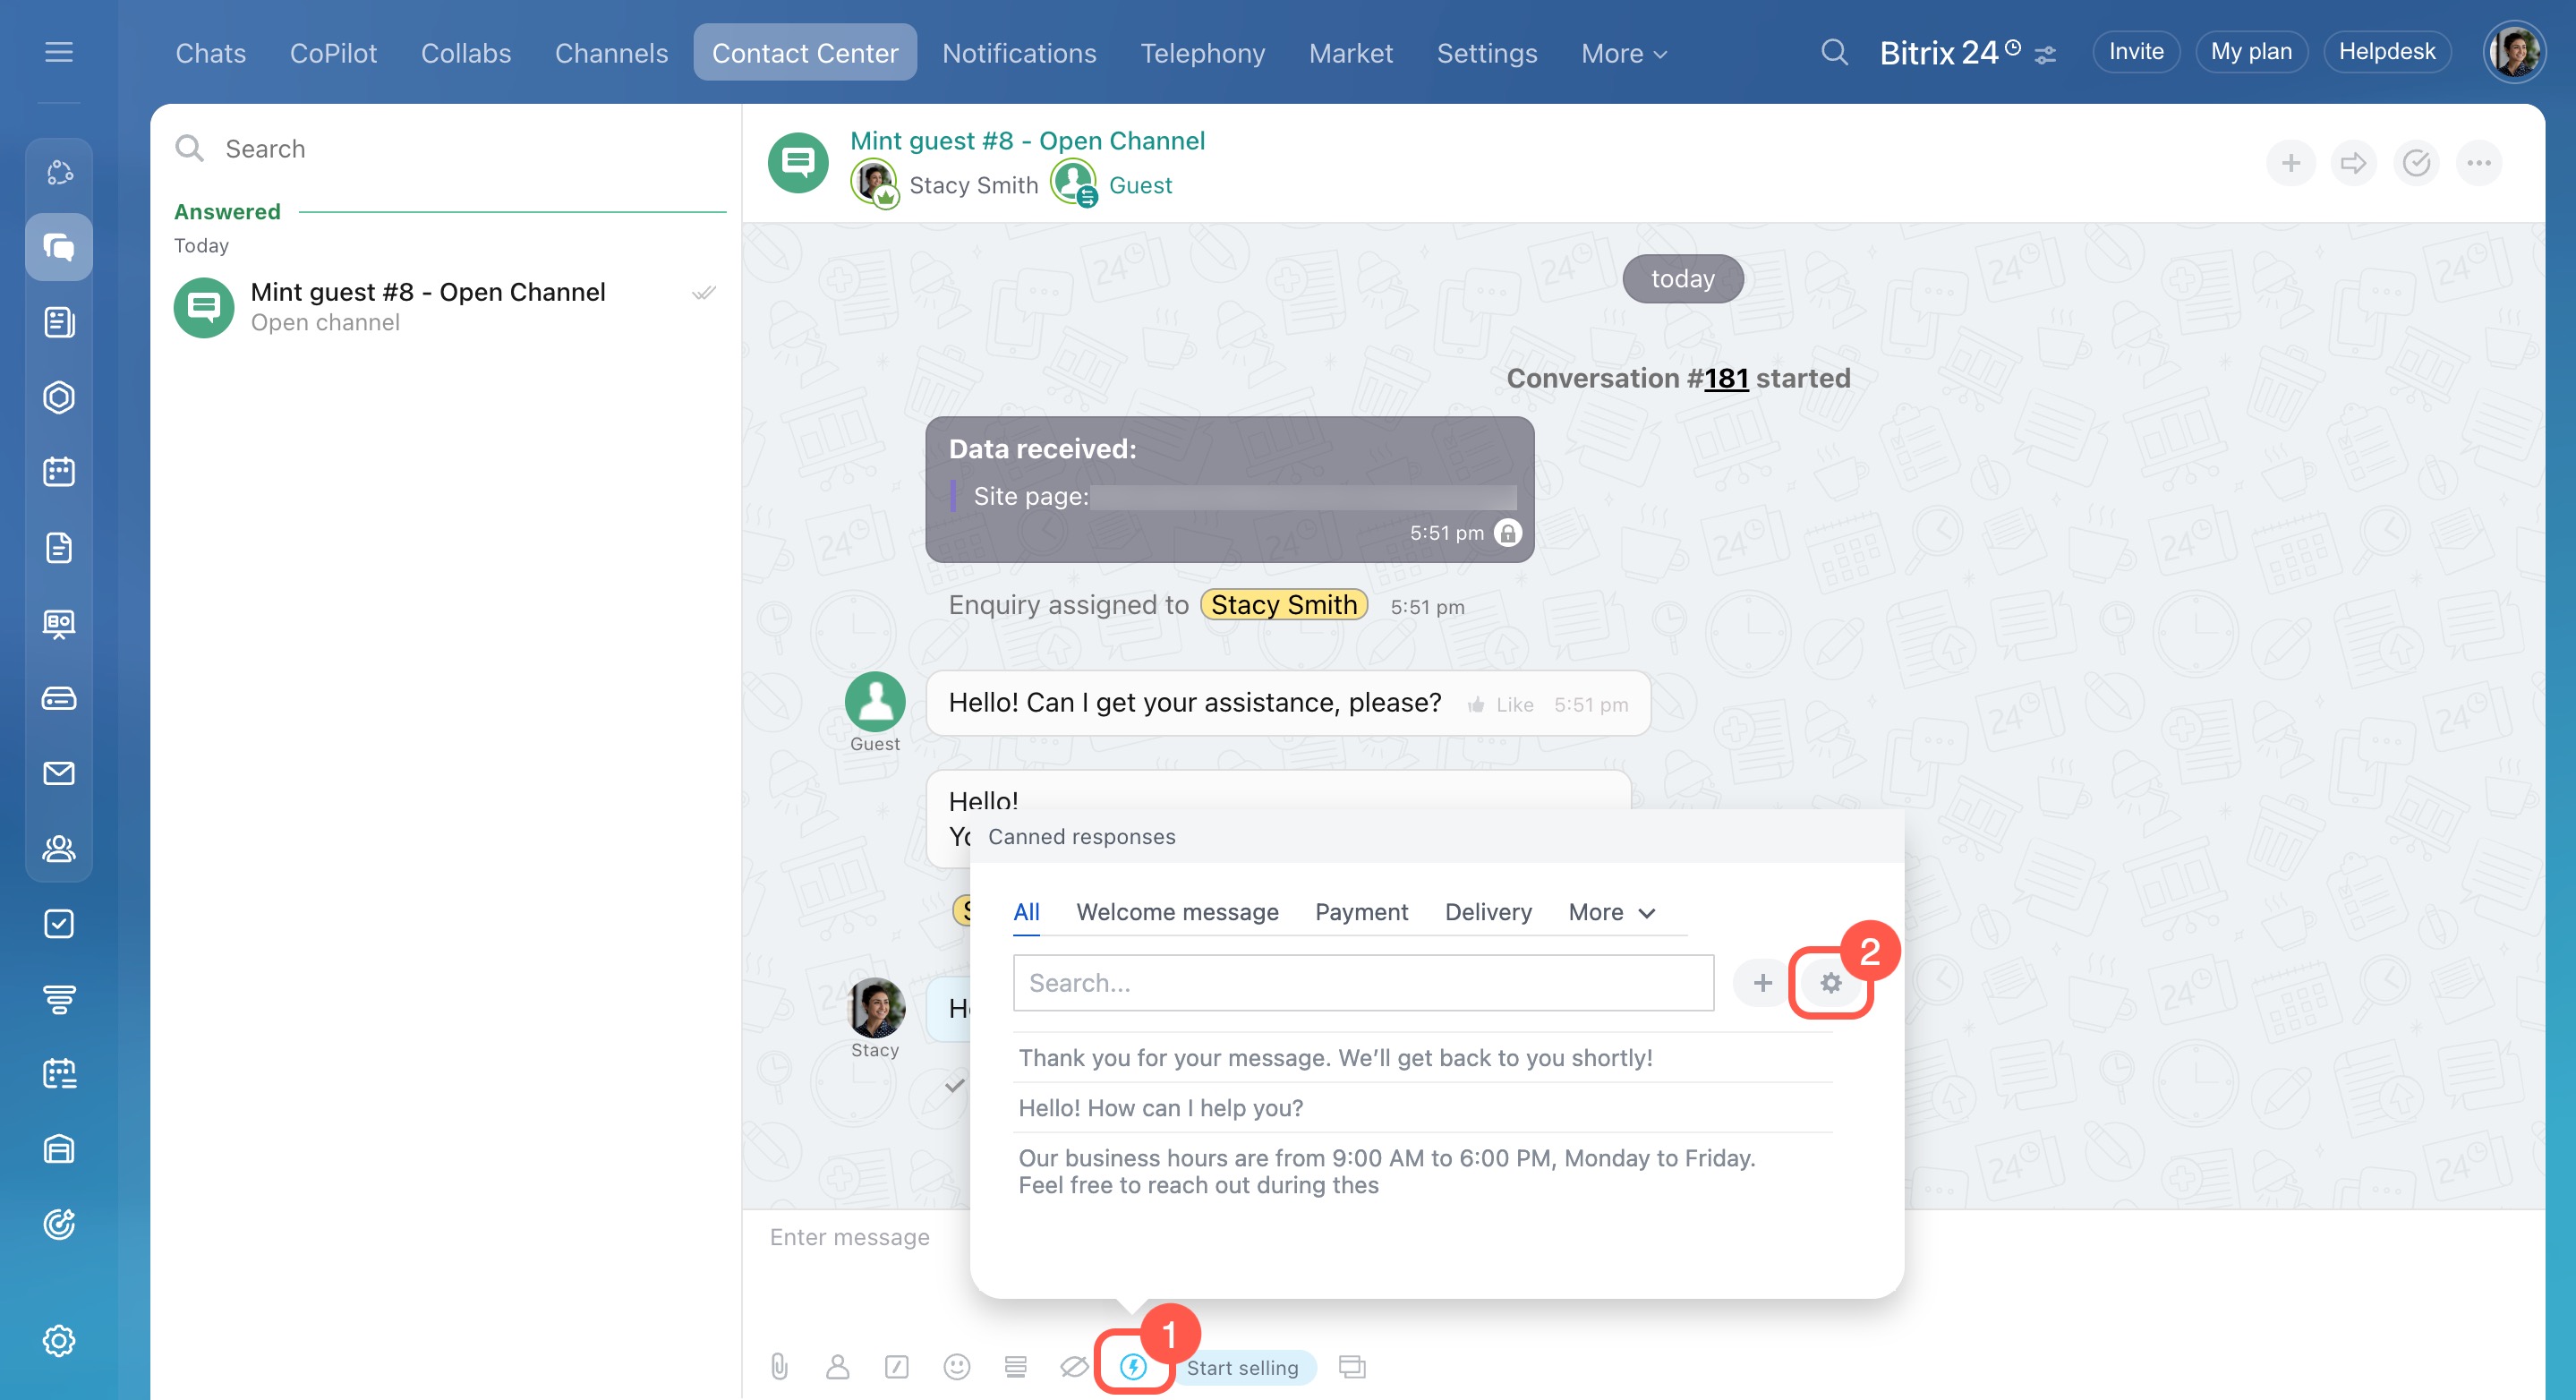Click the canned responses Search field
The image size is (2576, 1400).
pyautogui.click(x=1362, y=983)
